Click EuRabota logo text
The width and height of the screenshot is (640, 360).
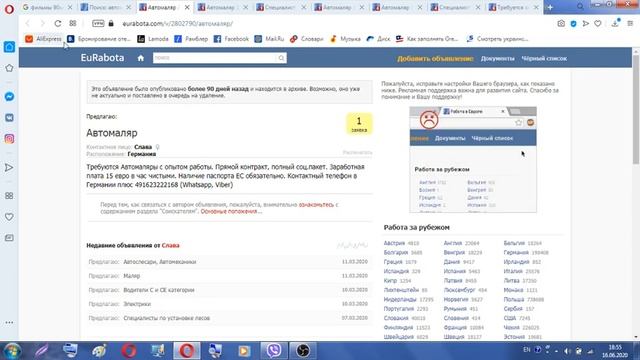tap(102, 58)
